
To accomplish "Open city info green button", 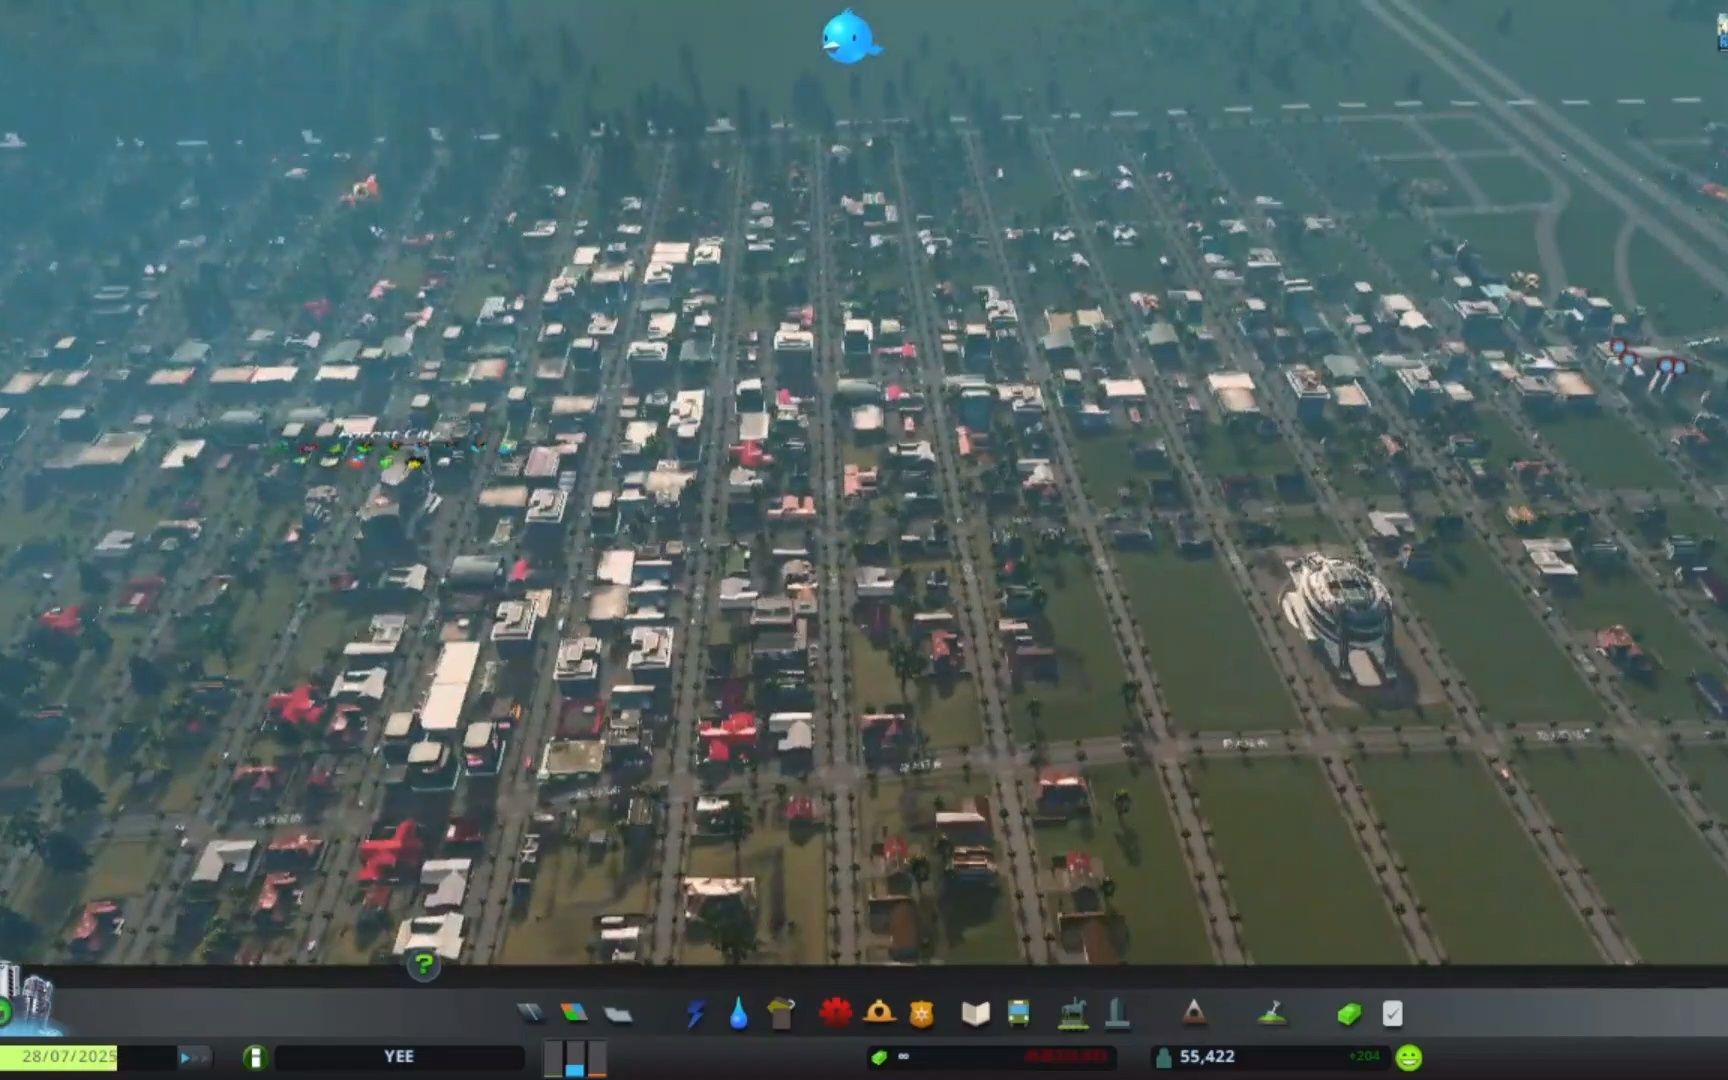I will point(255,1057).
